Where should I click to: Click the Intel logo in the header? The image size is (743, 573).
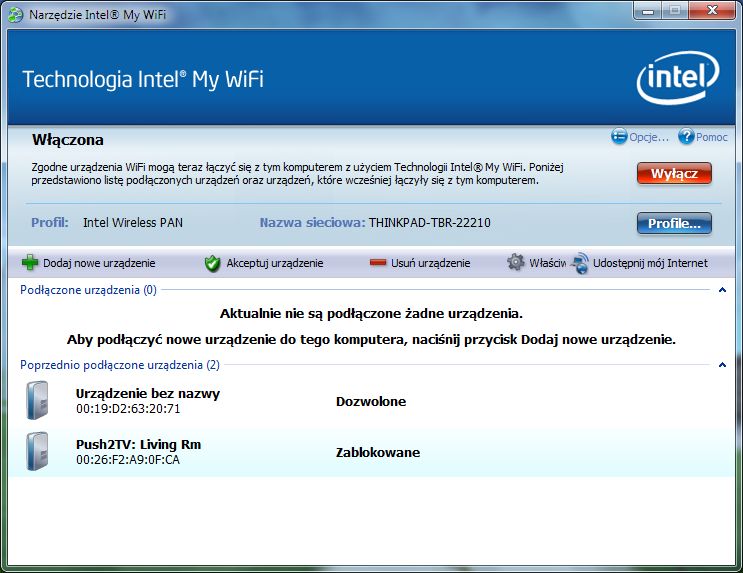(x=678, y=78)
